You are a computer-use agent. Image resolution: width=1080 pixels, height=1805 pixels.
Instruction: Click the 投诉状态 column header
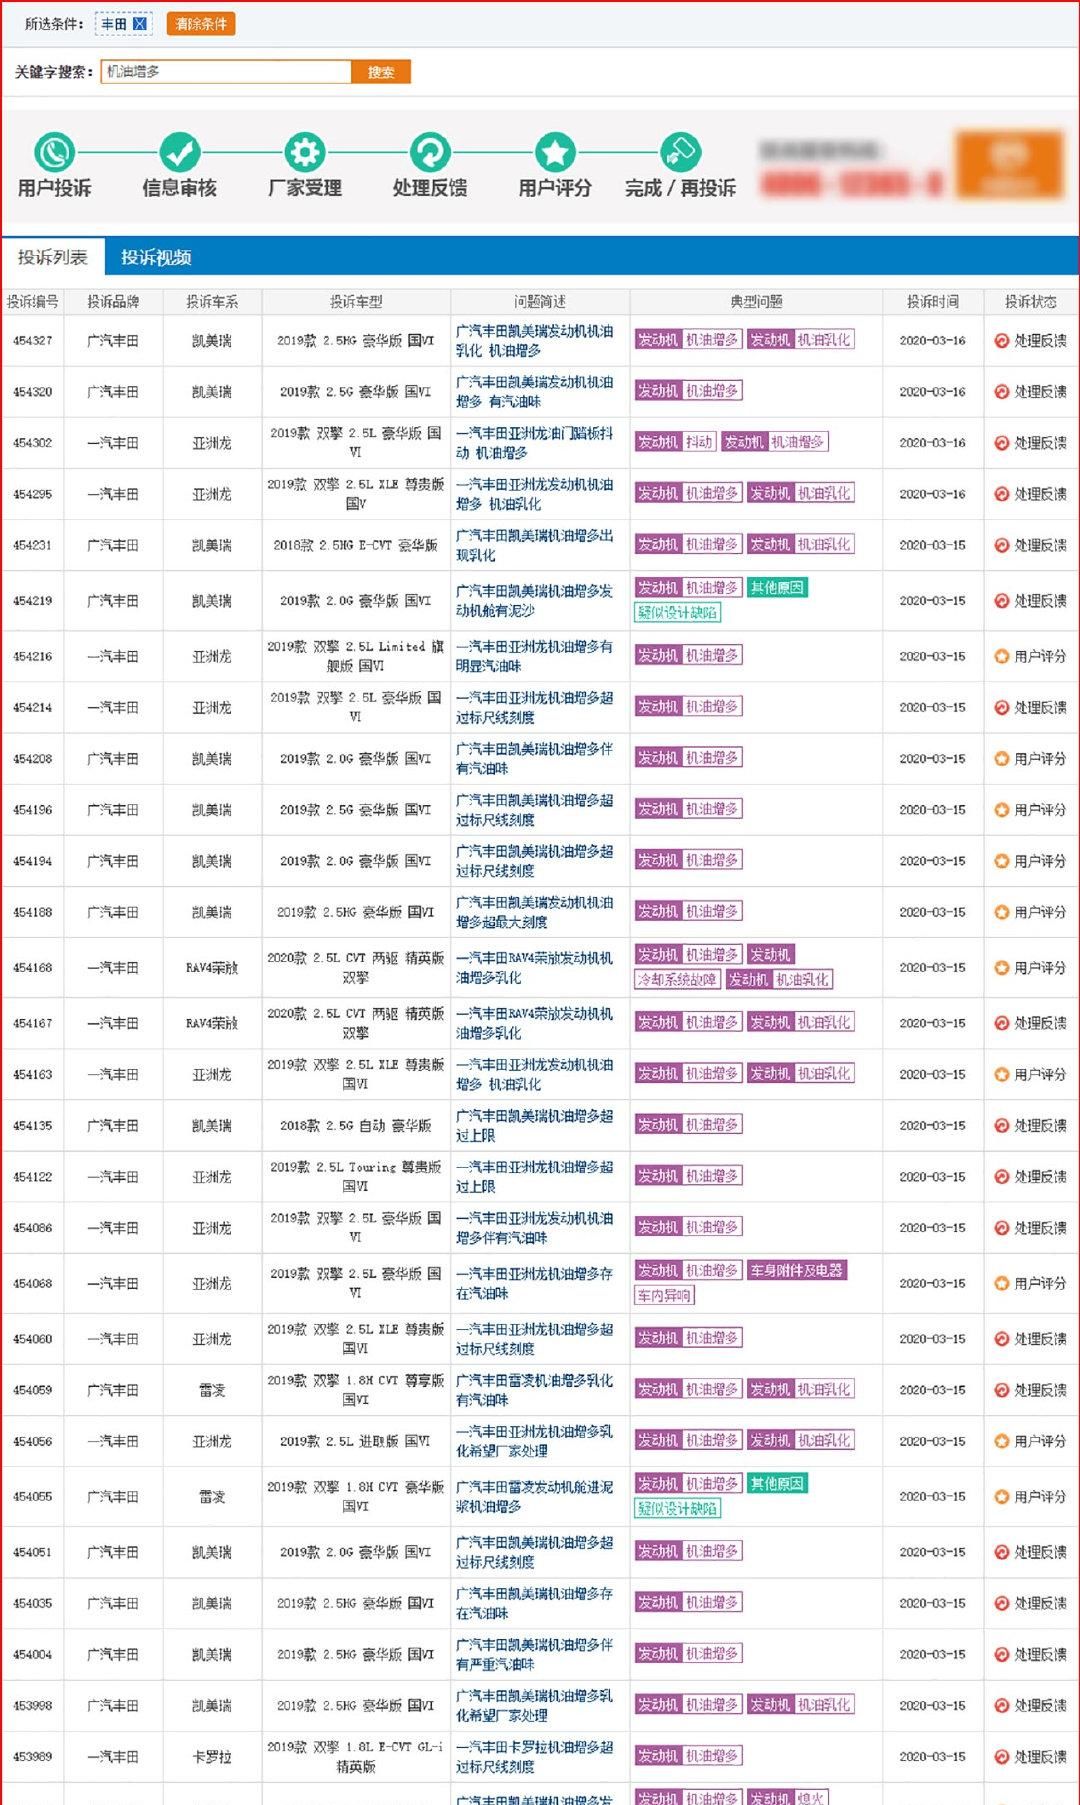pyautogui.click(x=1030, y=301)
